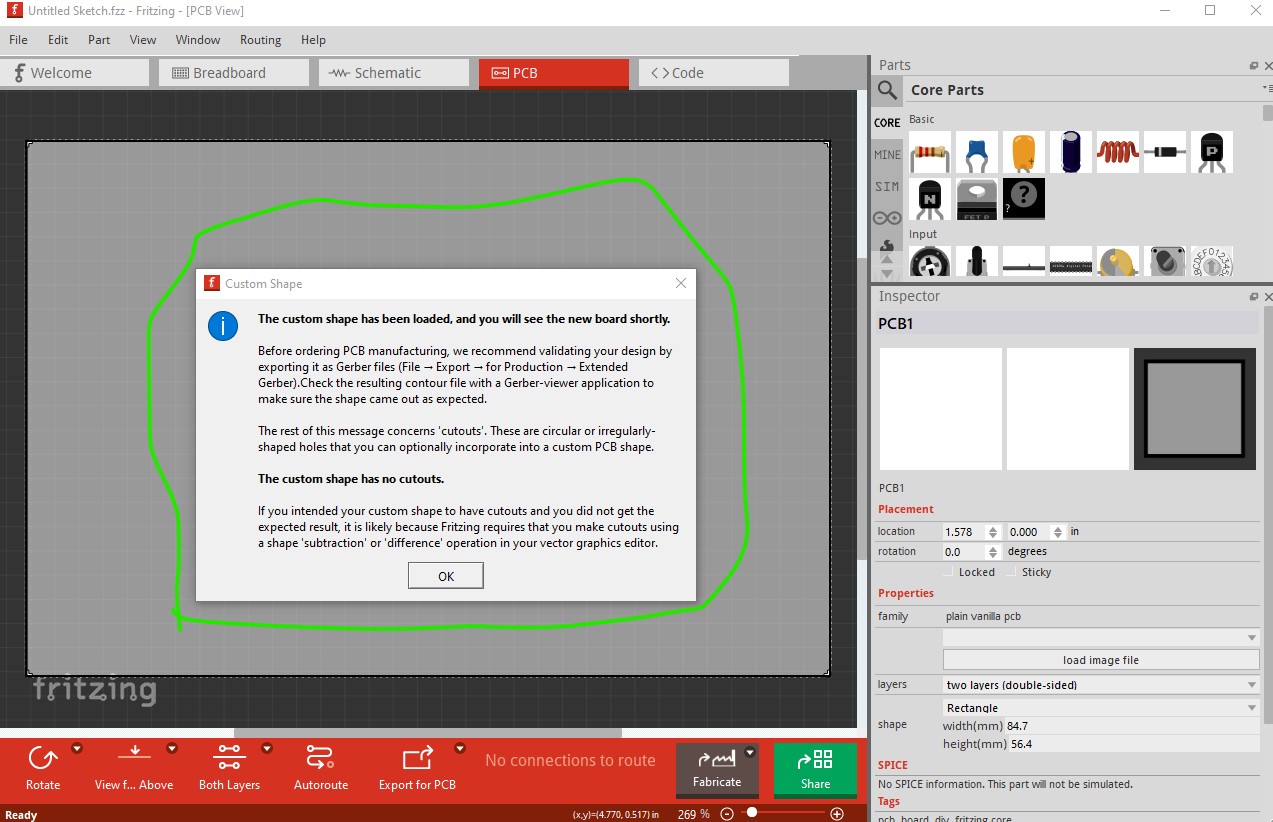1273x822 pixels.
Task: Pick the diode part
Action: (x=1164, y=152)
